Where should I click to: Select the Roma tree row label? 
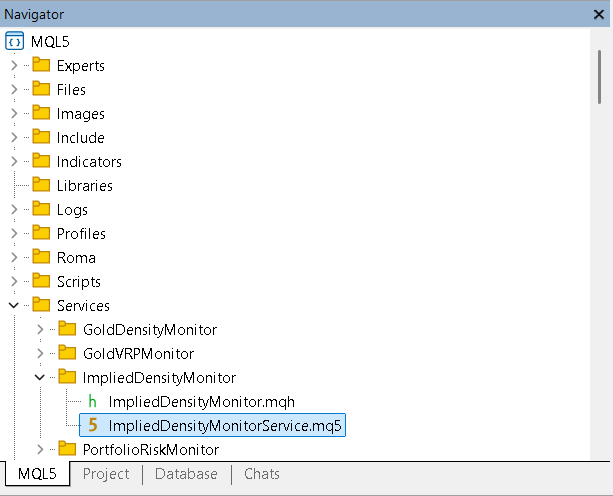click(x=76, y=258)
